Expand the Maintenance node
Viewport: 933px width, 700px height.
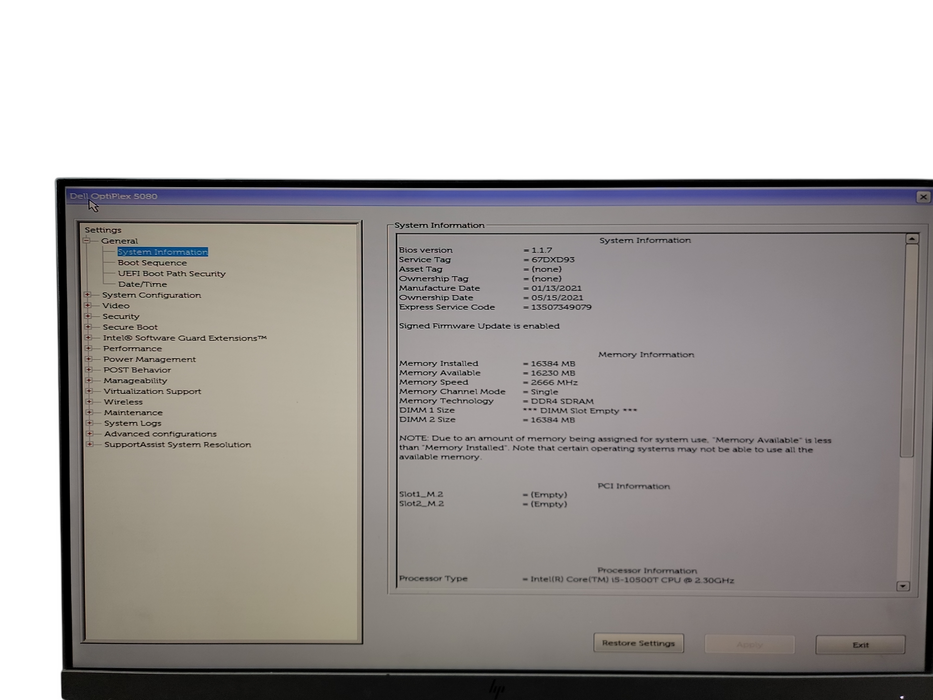click(x=89, y=412)
